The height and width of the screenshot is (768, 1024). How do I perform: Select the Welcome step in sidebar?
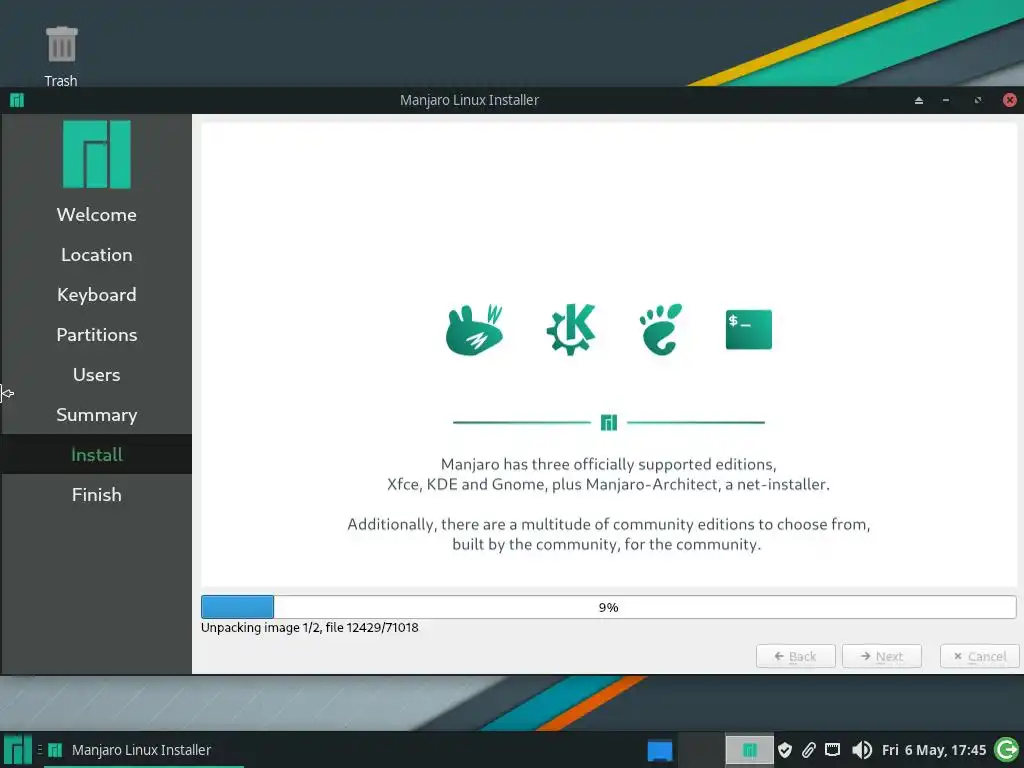tap(97, 215)
